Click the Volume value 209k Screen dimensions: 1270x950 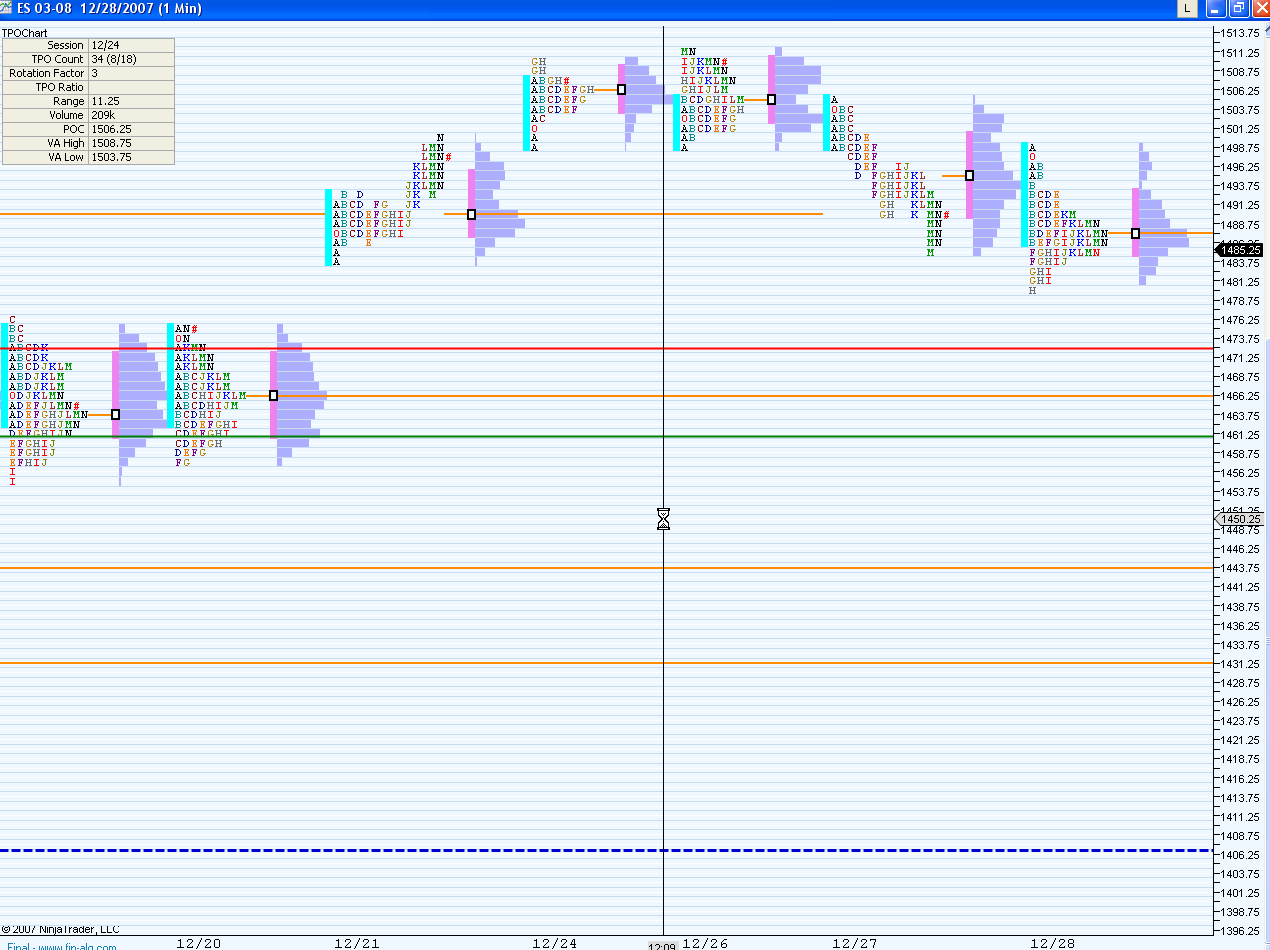(131, 116)
